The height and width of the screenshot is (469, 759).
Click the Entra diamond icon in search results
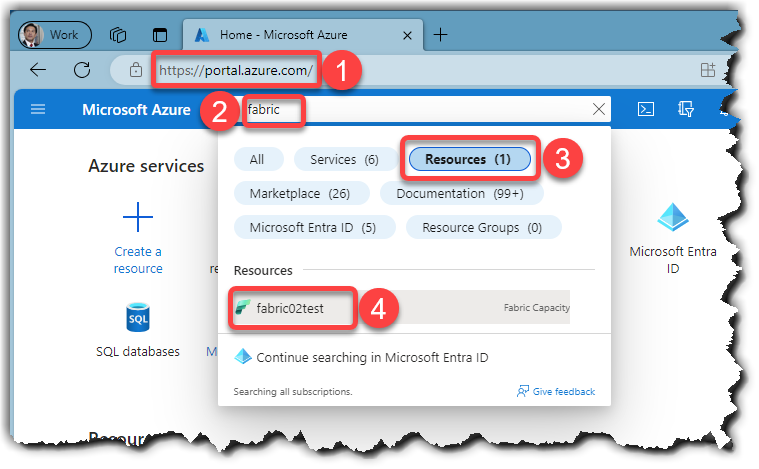pos(243,357)
